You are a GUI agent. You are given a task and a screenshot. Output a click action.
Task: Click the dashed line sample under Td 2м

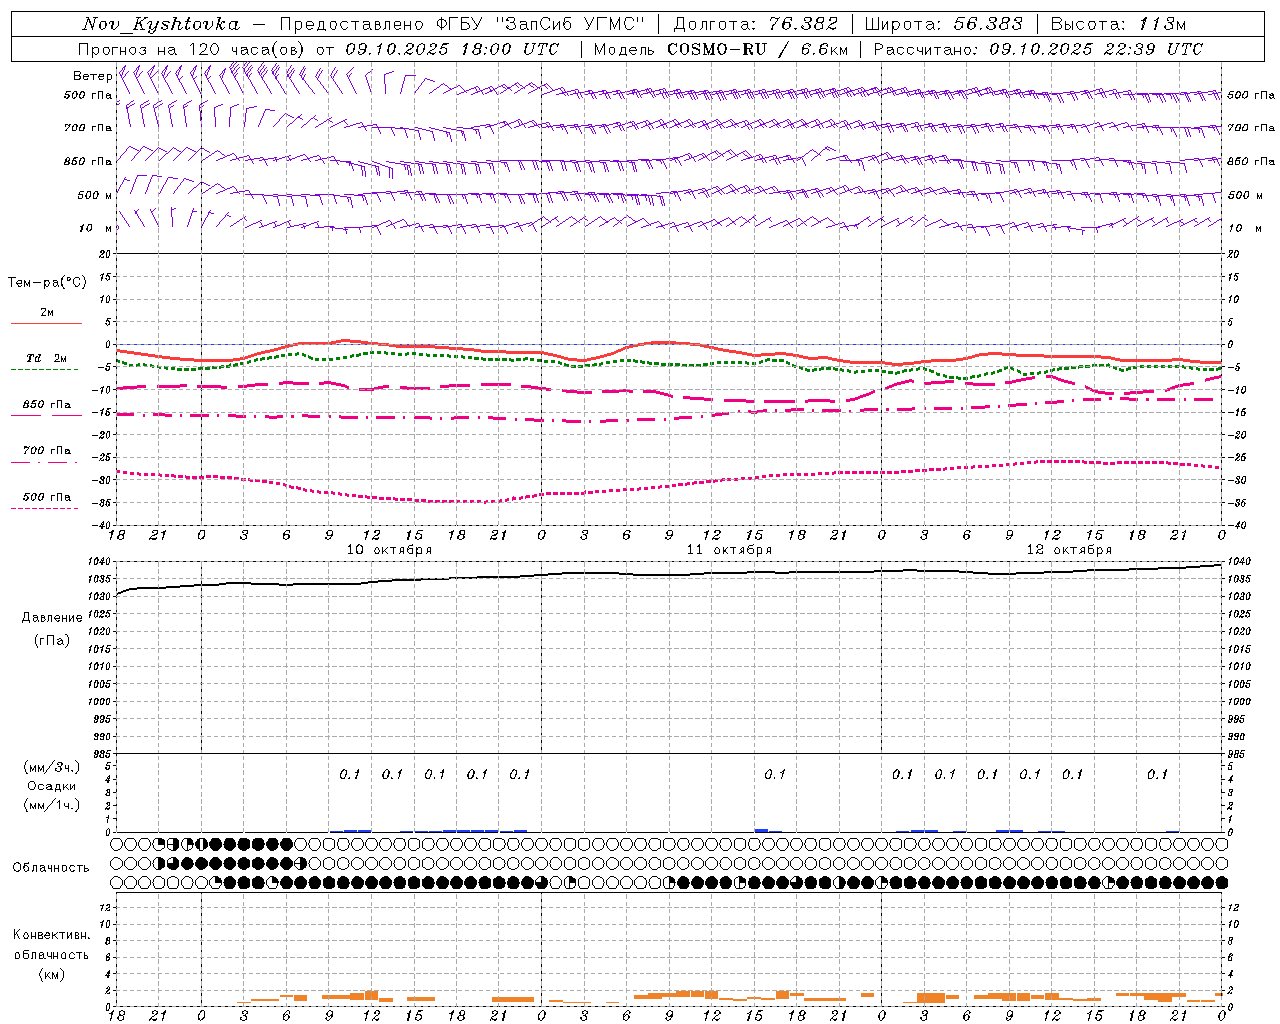(46, 369)
